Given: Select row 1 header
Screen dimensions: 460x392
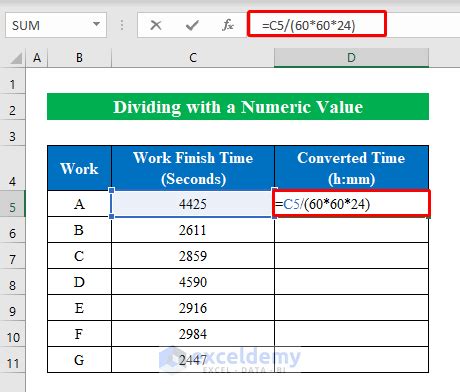Looking at the screenshot, I should (13, 81).
